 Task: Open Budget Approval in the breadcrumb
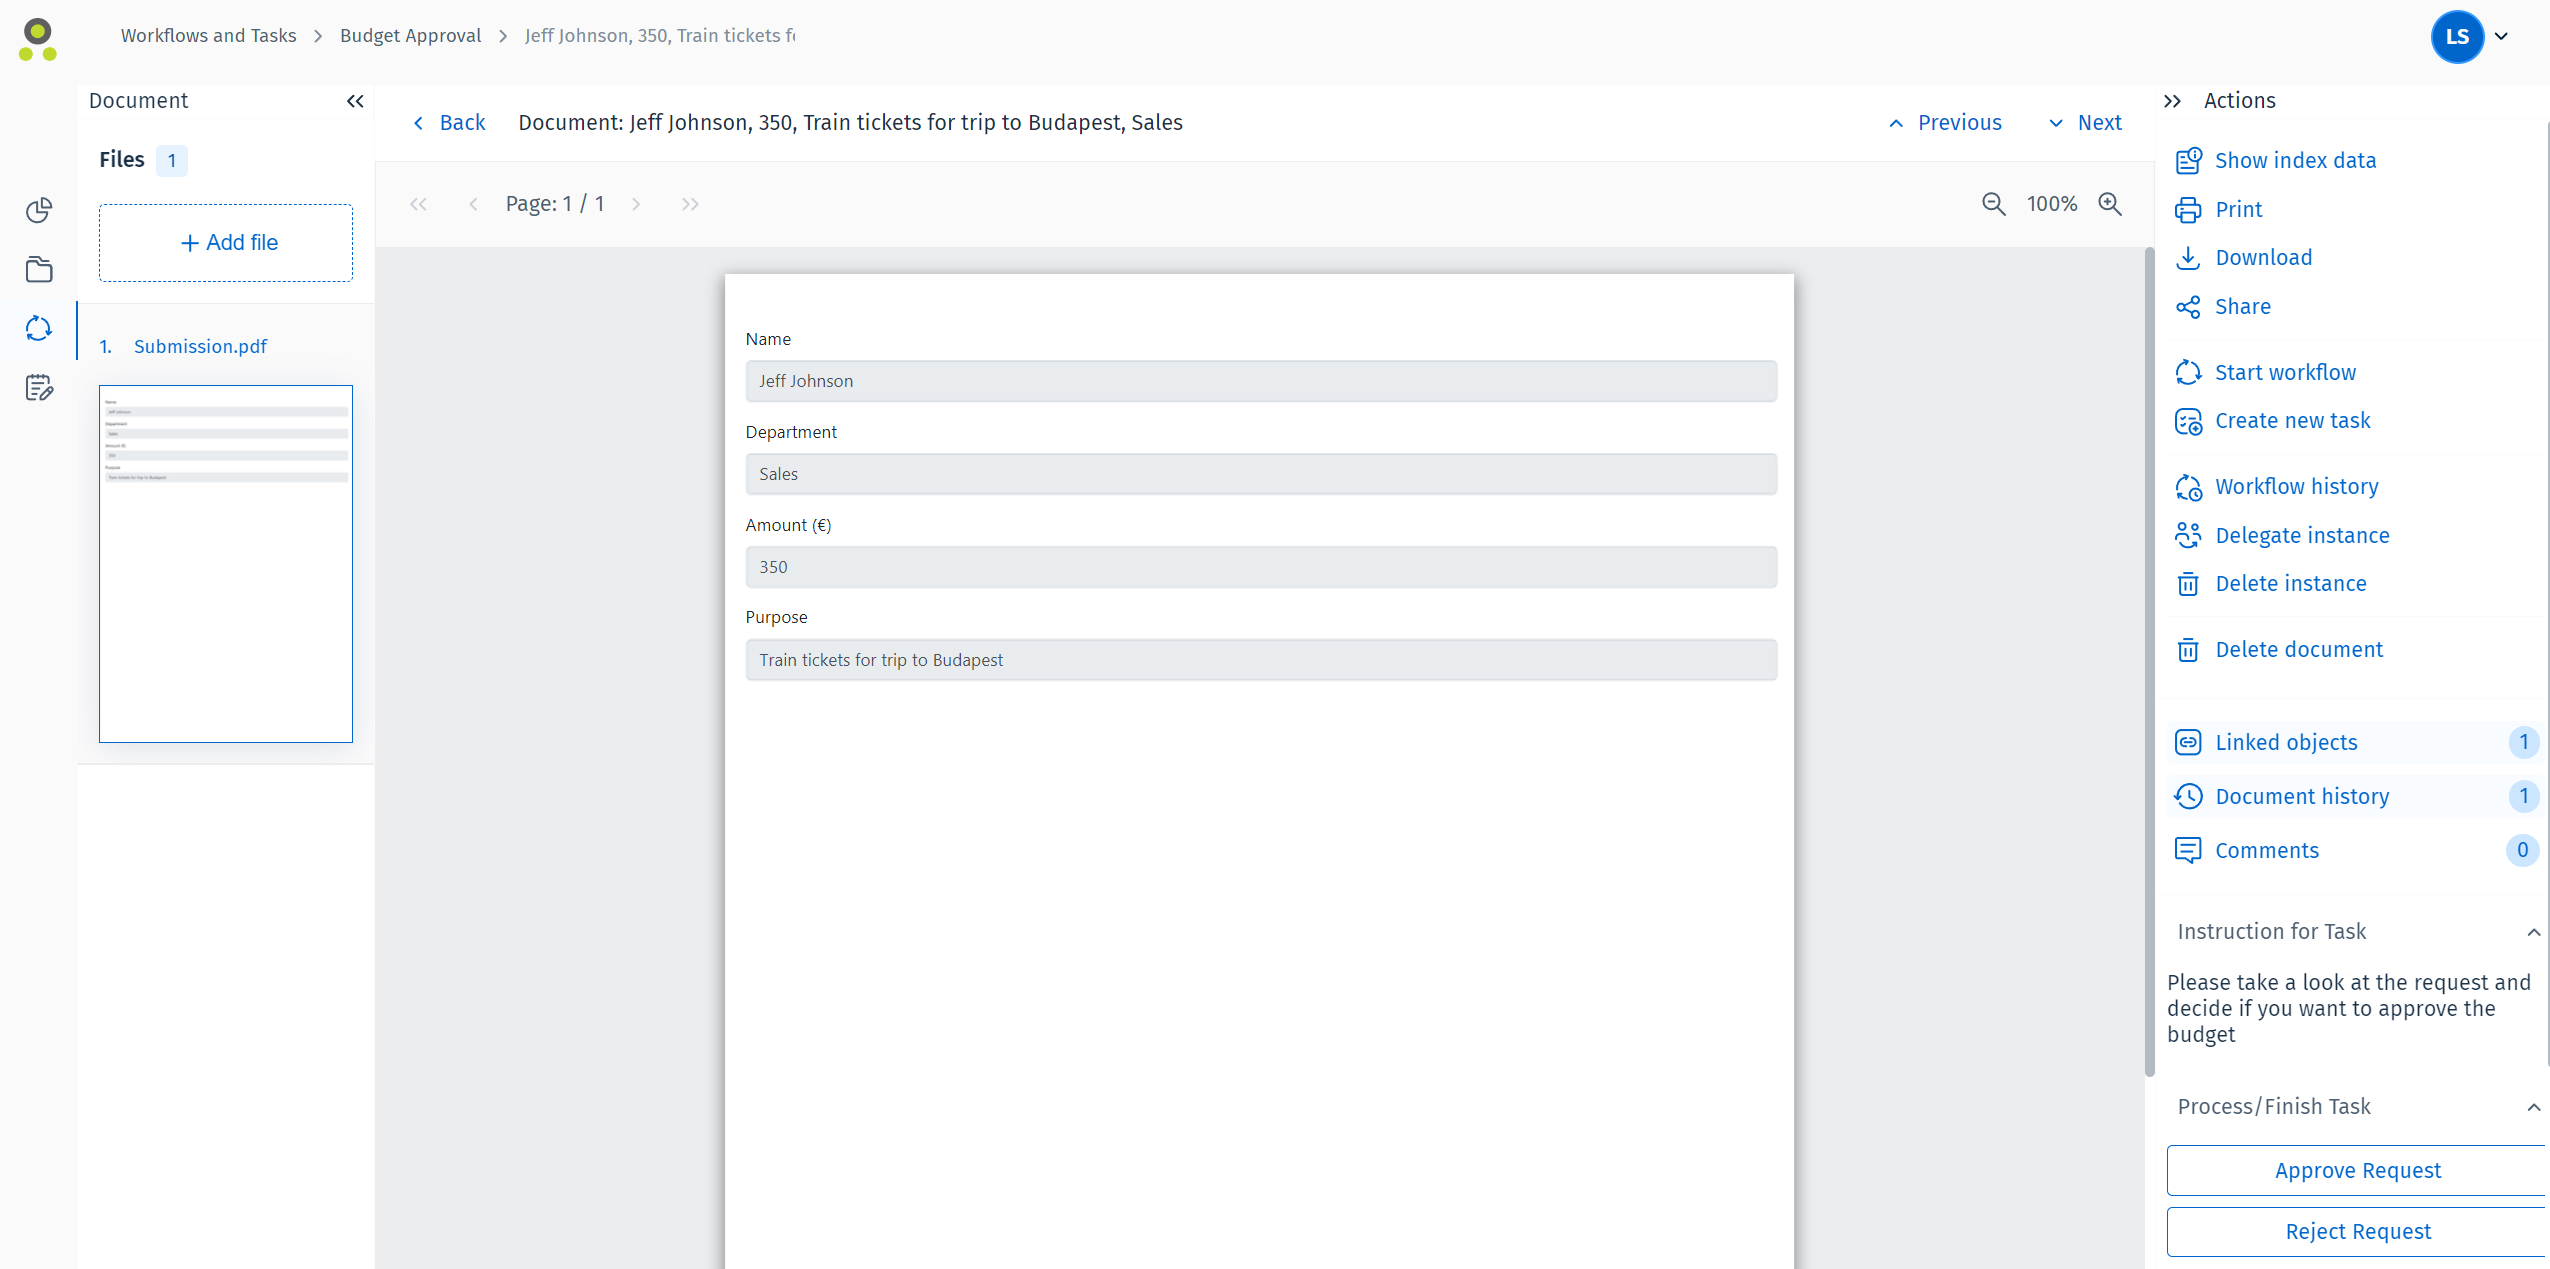(x=410, y=35)
